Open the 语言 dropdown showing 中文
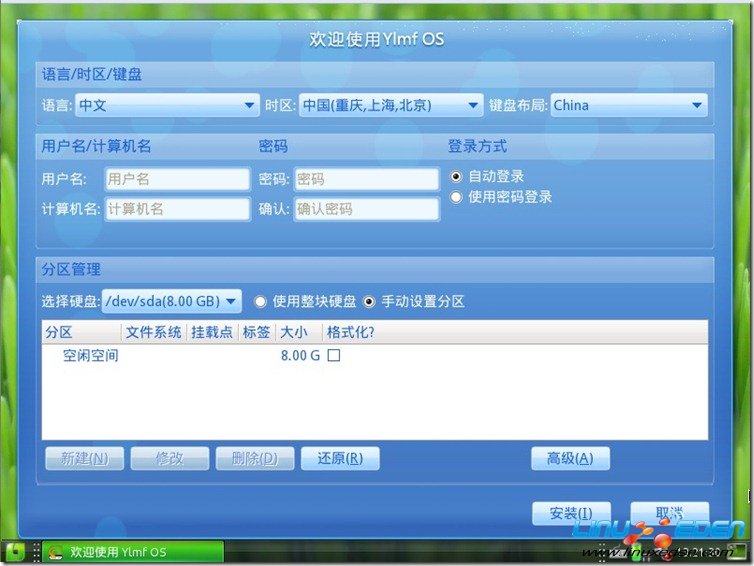Screen dimensions: 754x566 coord(167,105)
